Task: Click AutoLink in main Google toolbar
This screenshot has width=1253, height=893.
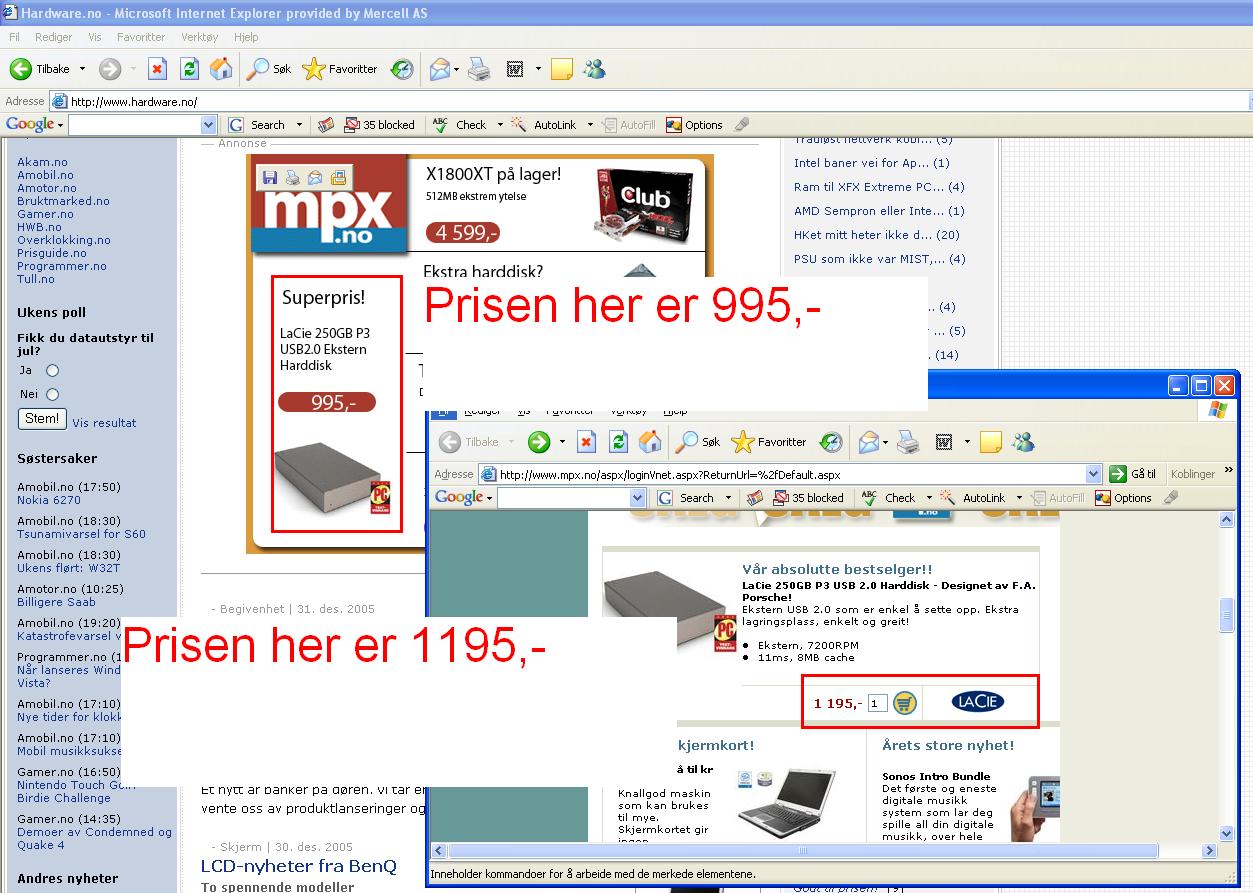Action: (x=545, y=125)
